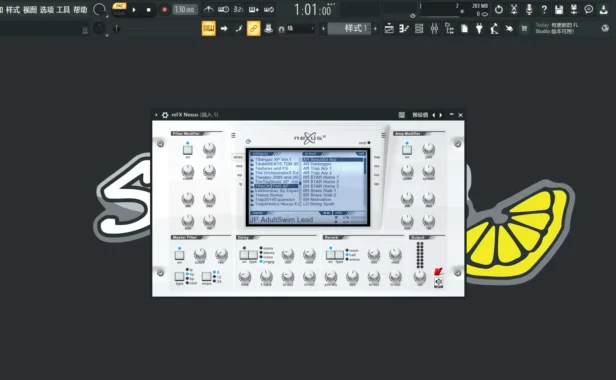This screenshot has height=380, width=616.
Task: Save project using the floppy disk icon
Action: [559, 9]
